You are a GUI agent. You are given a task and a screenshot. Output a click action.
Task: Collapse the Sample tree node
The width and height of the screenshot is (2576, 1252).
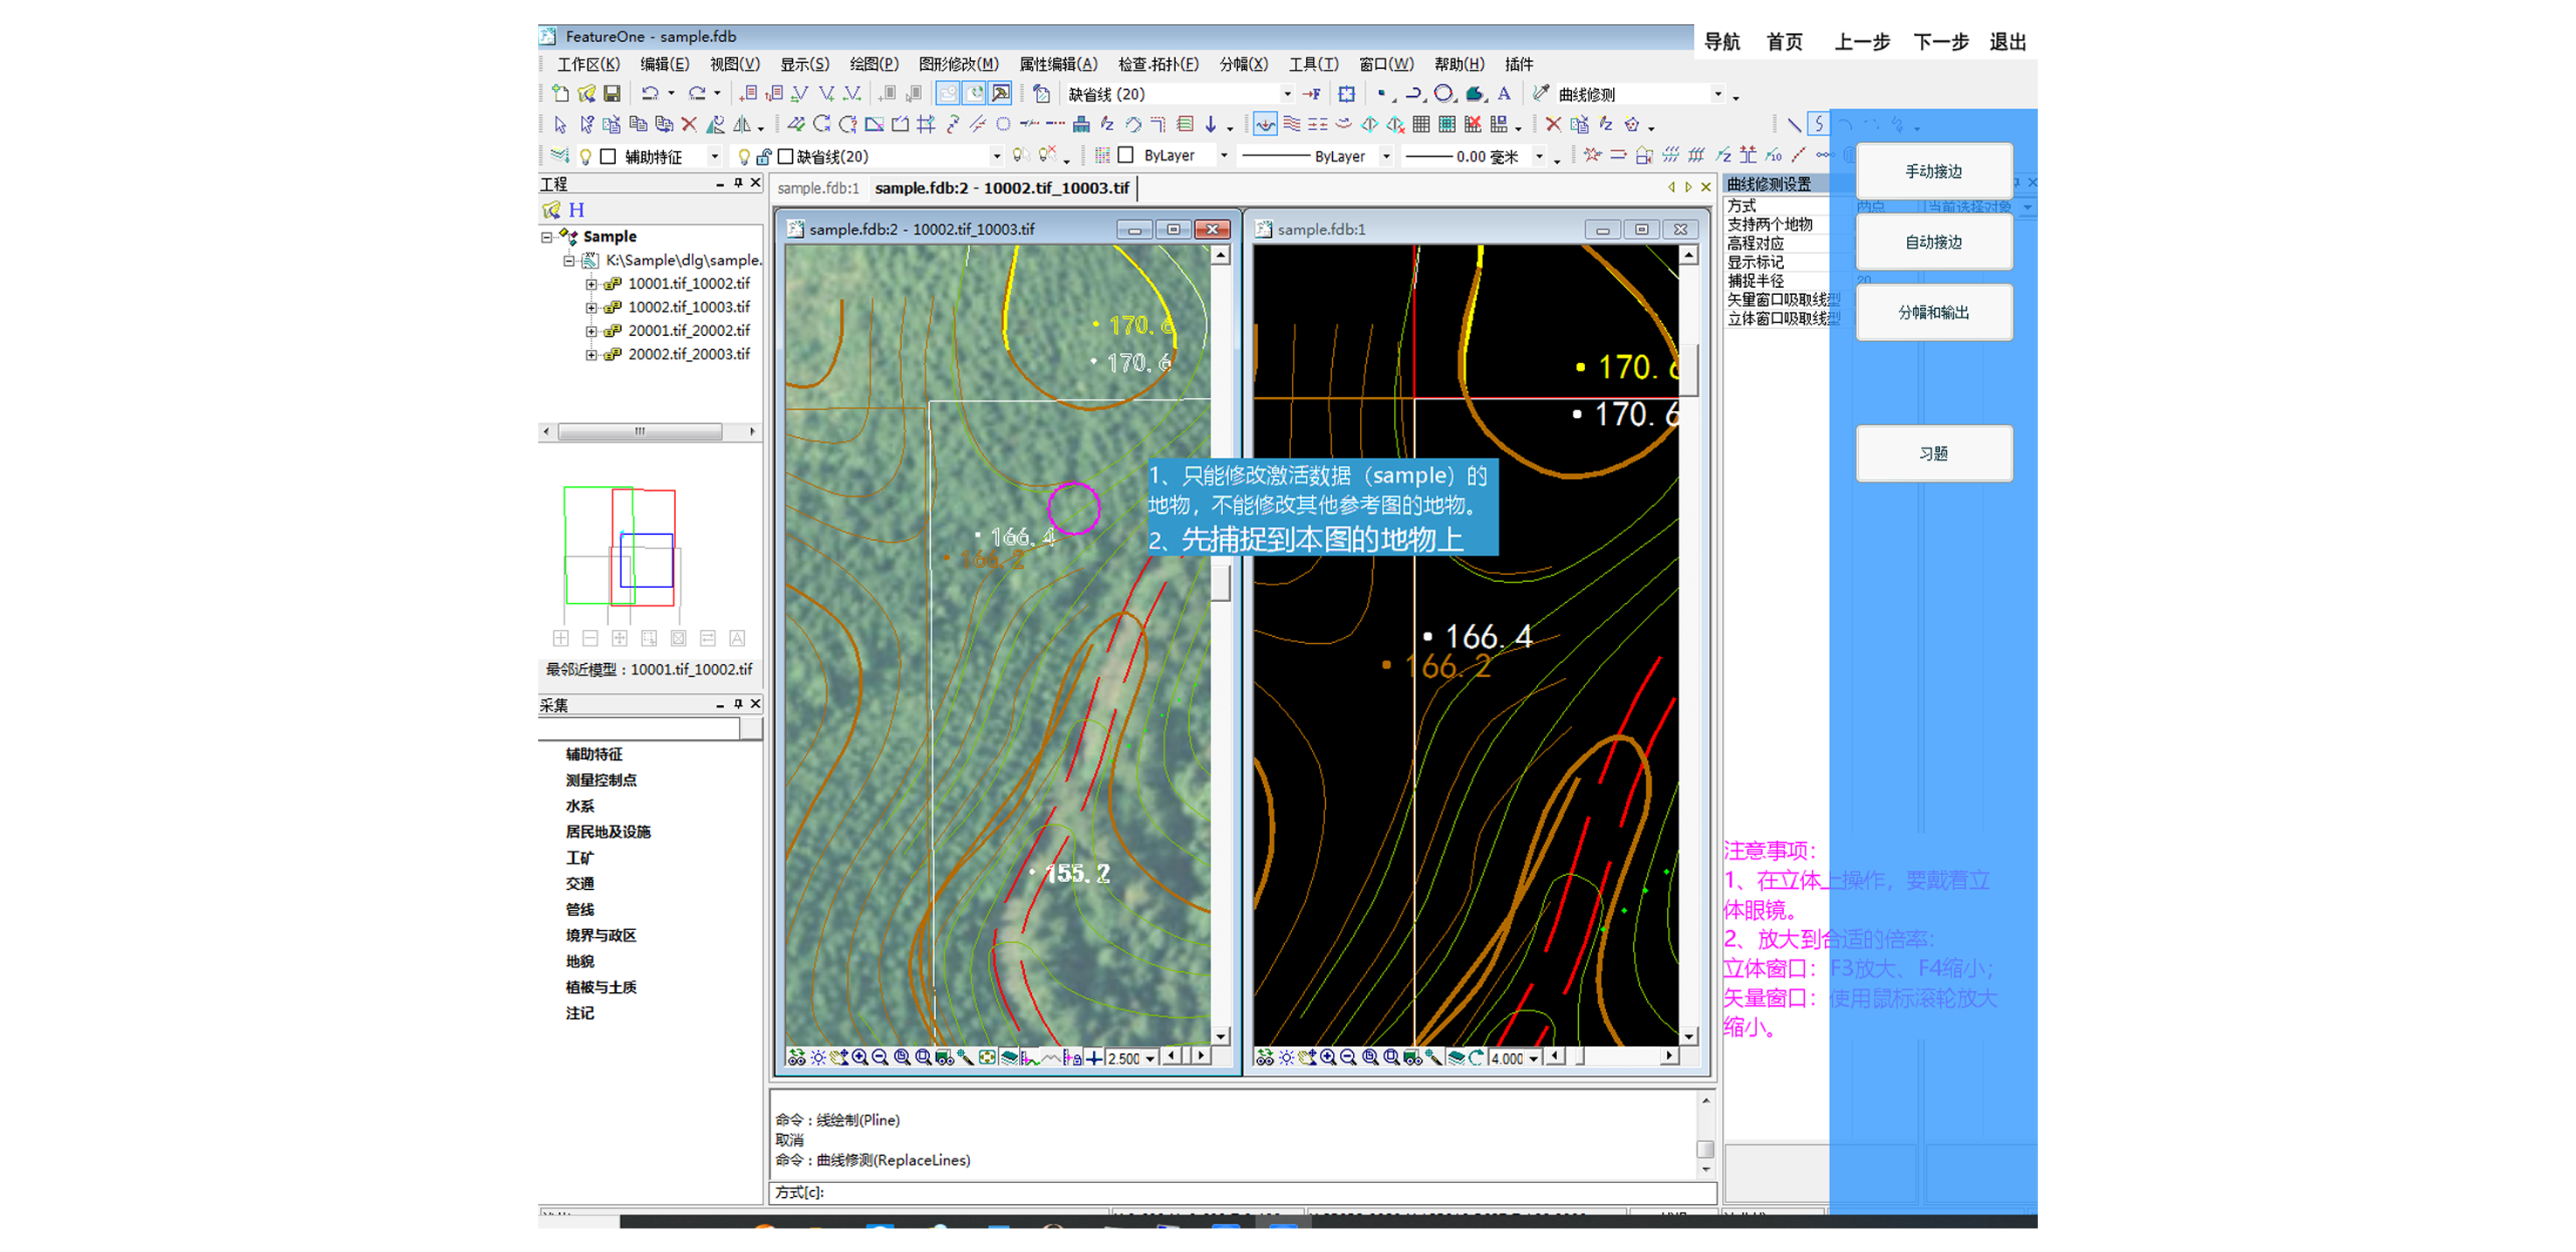pos(547,237)
